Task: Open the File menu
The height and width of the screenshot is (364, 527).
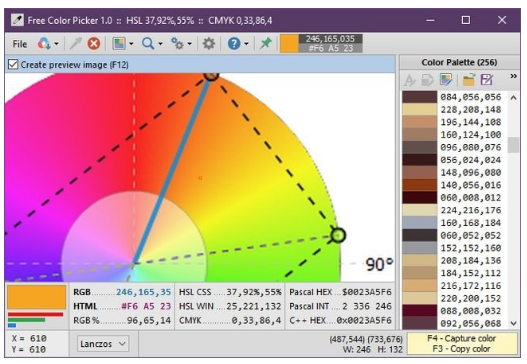Action: pos(19,44)
